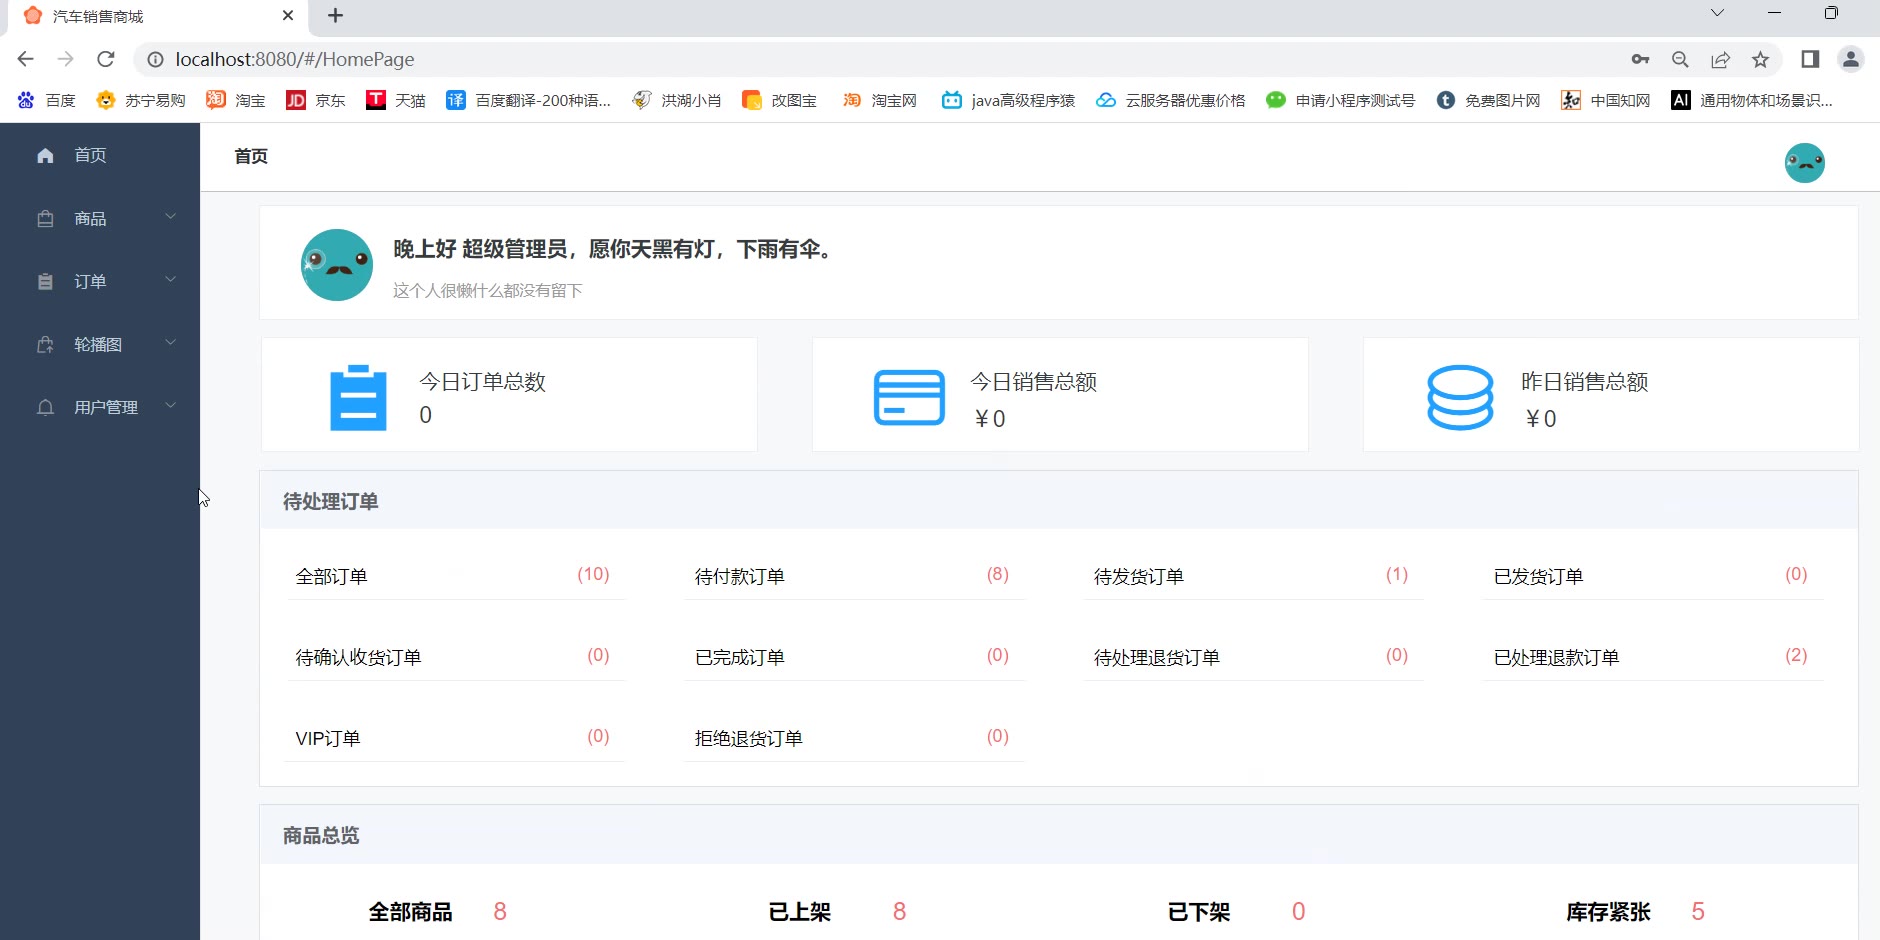The width and height of the screenshot is (1880, 940).
Task: Open 待付款订单 entry with count 8
Action: point(740,577)
